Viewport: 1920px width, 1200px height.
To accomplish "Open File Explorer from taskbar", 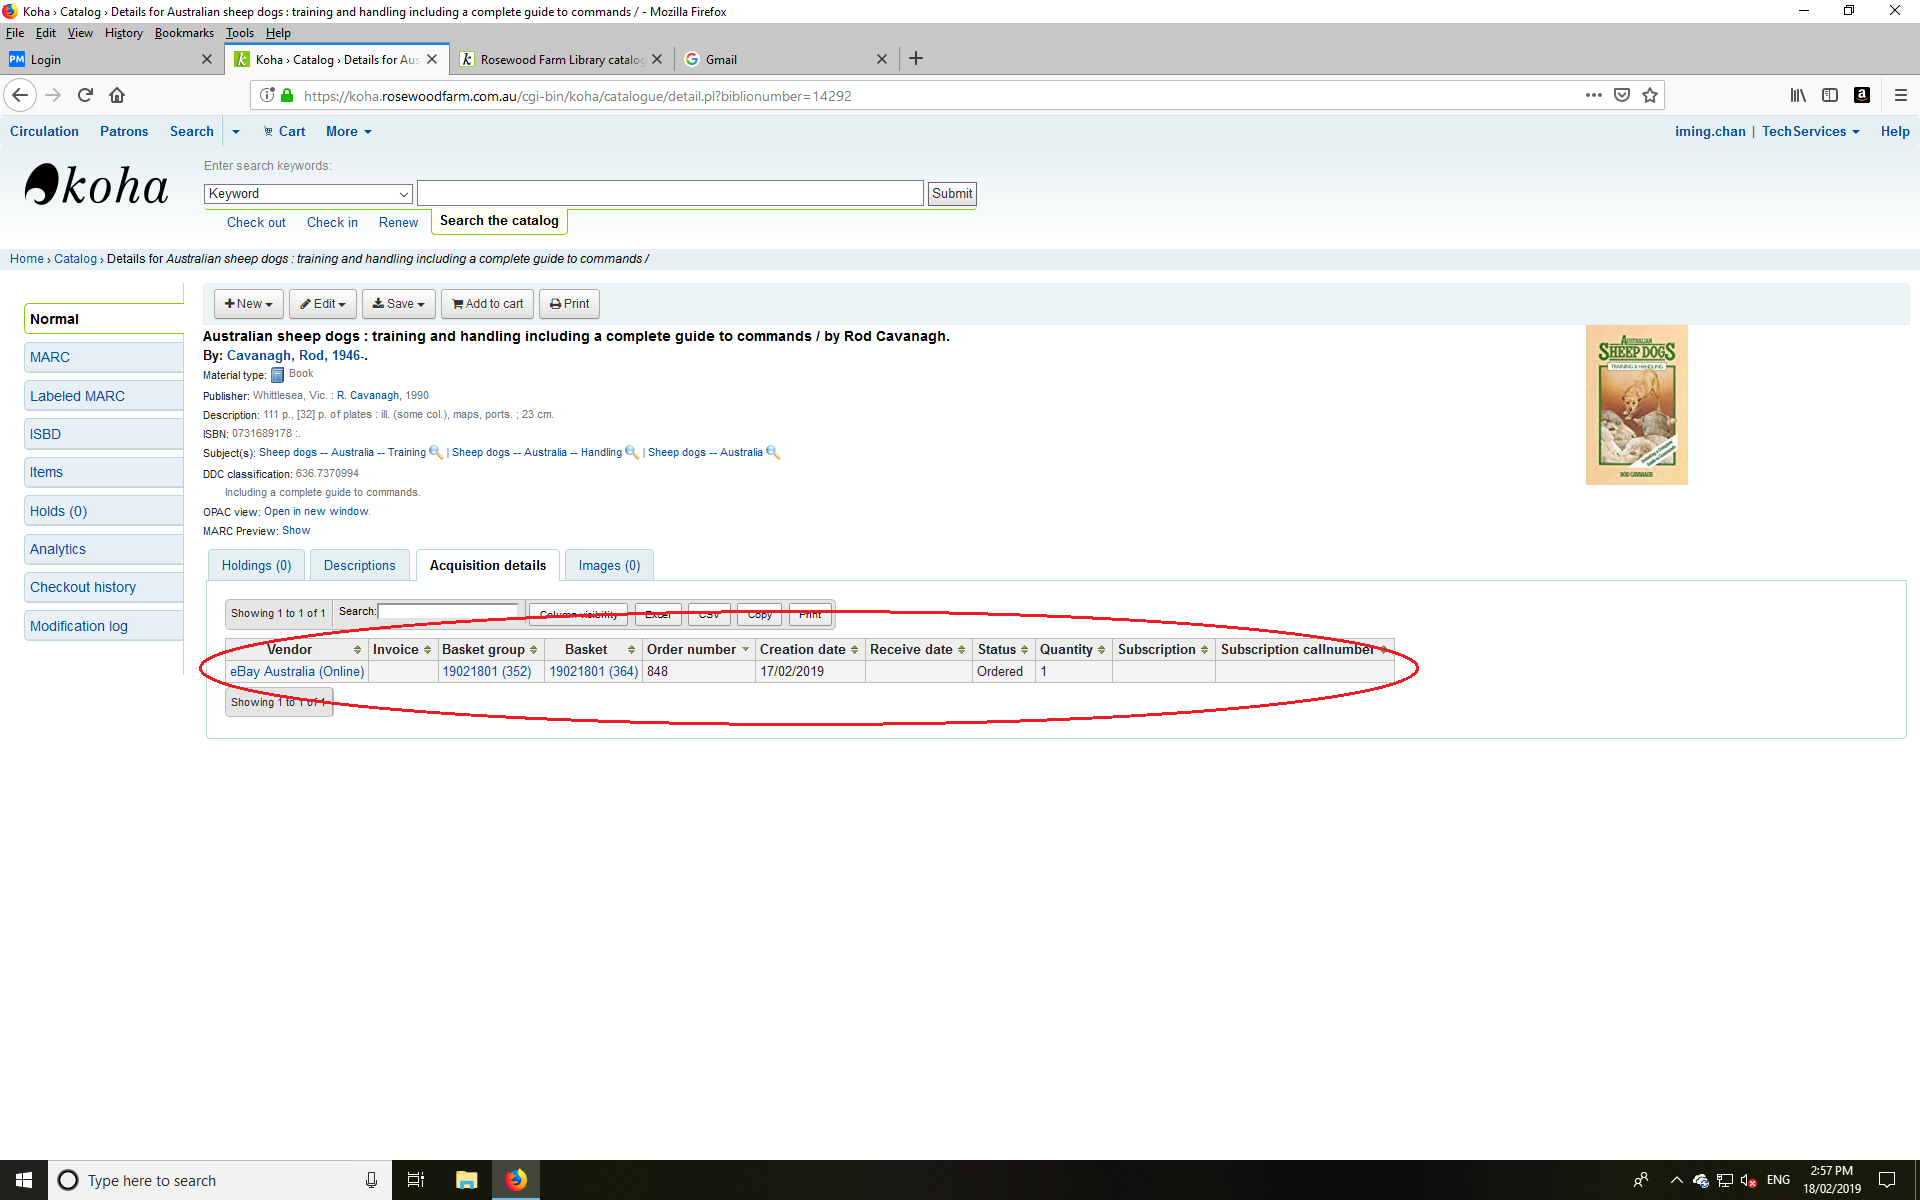I will pyautogui.click(x=466, y=1180).
